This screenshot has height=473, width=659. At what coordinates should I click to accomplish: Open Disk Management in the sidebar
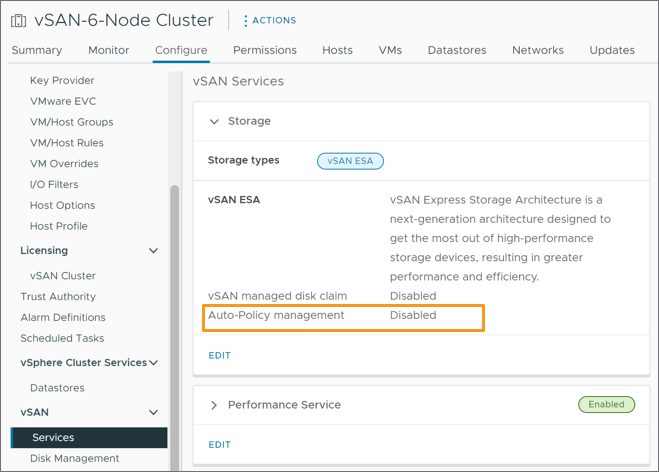tap(74, 459)
